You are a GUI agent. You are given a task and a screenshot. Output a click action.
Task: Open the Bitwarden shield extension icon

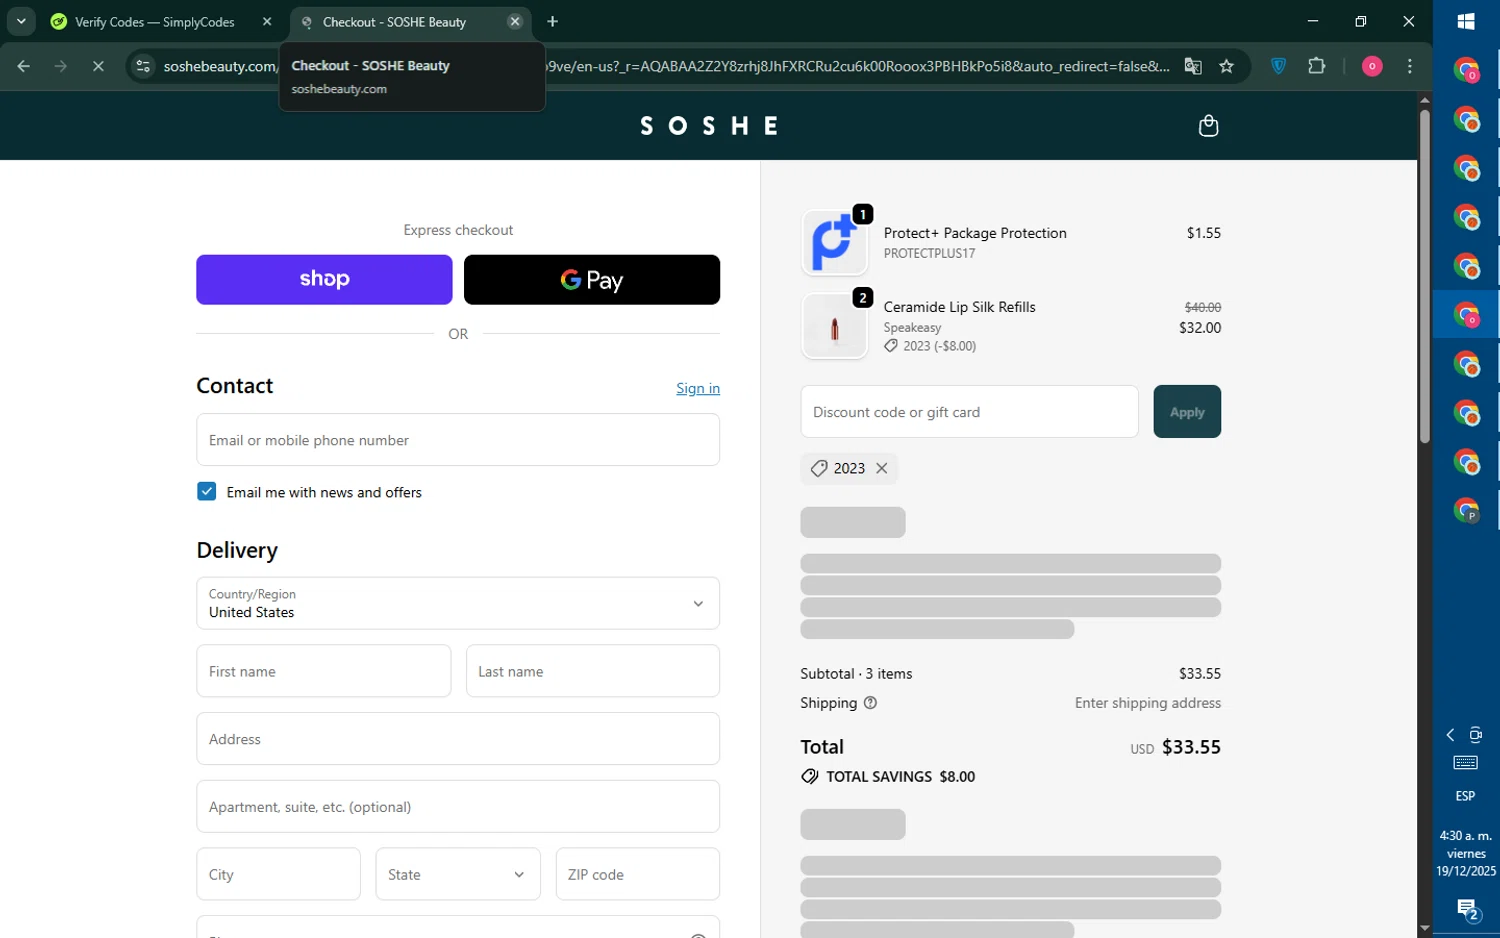pyautogui.click(x=1278, y=66)
